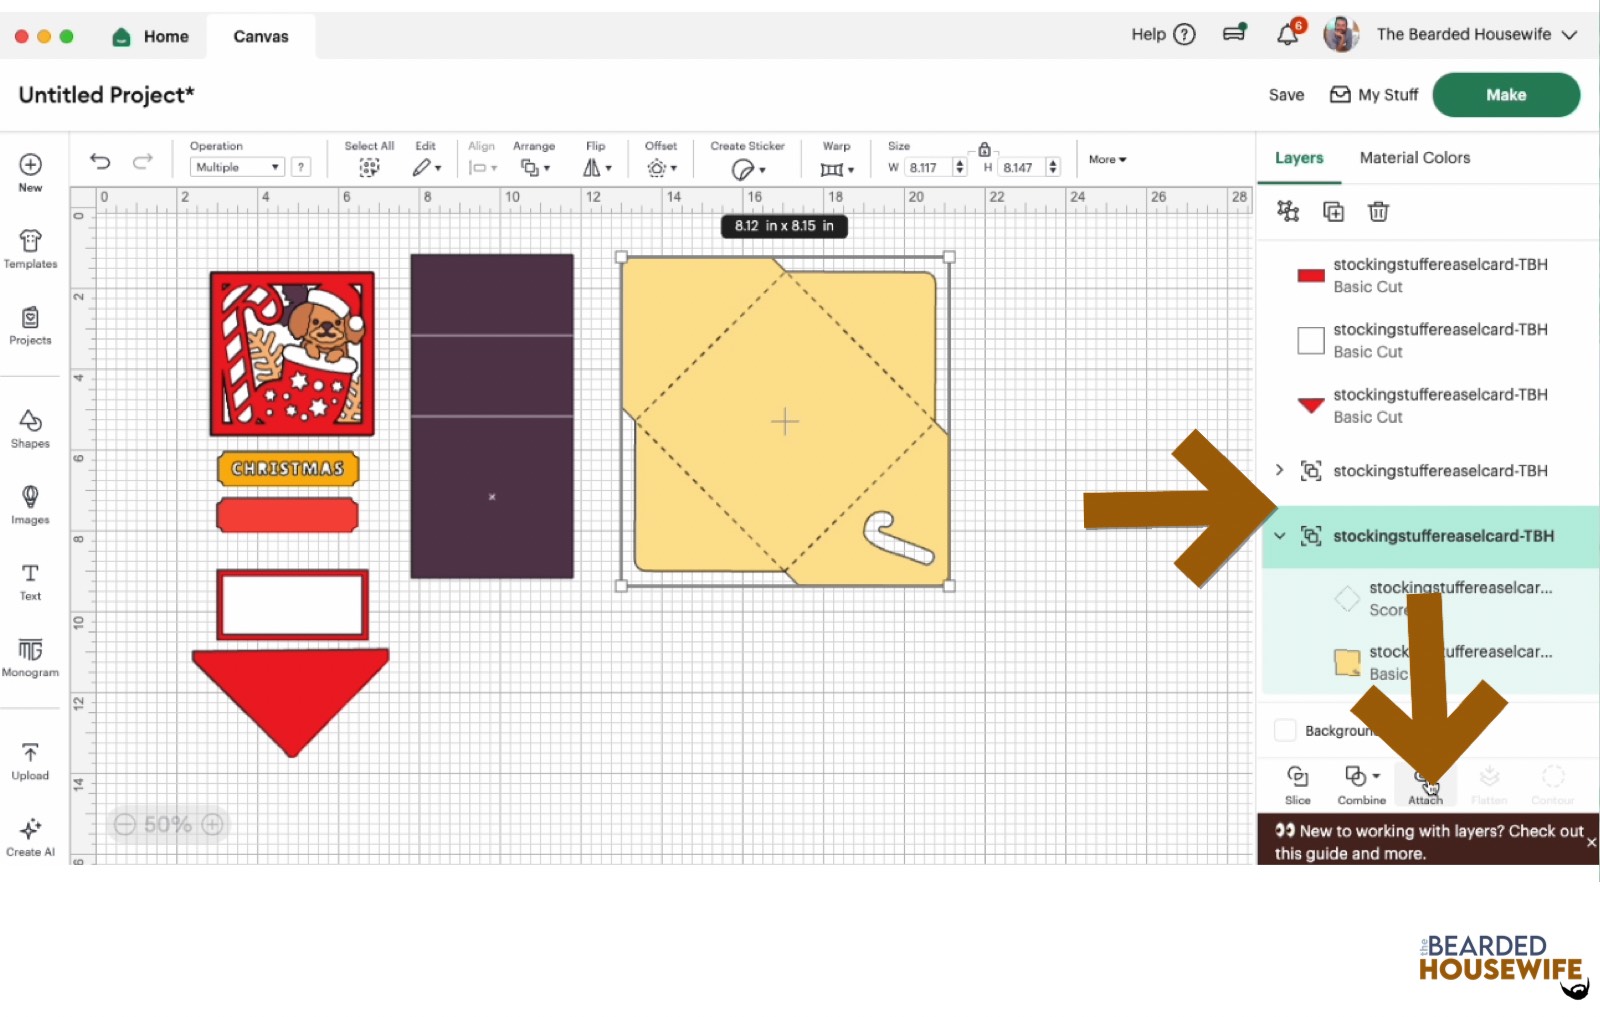The height and width of the screenshot is (1017, 1600).
Task: Click the Slice icon in the Layers panel
Action: pyautogui.click(x=1297, y=783)
